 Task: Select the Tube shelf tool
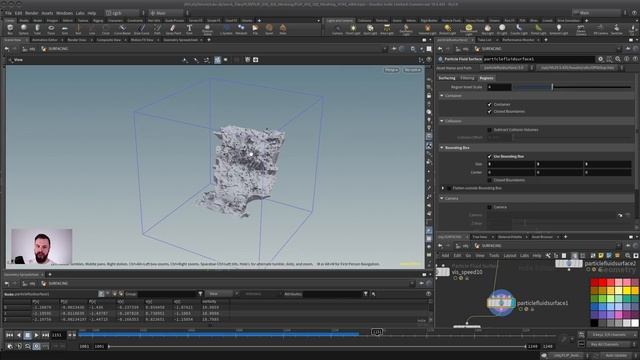[37, 29]
